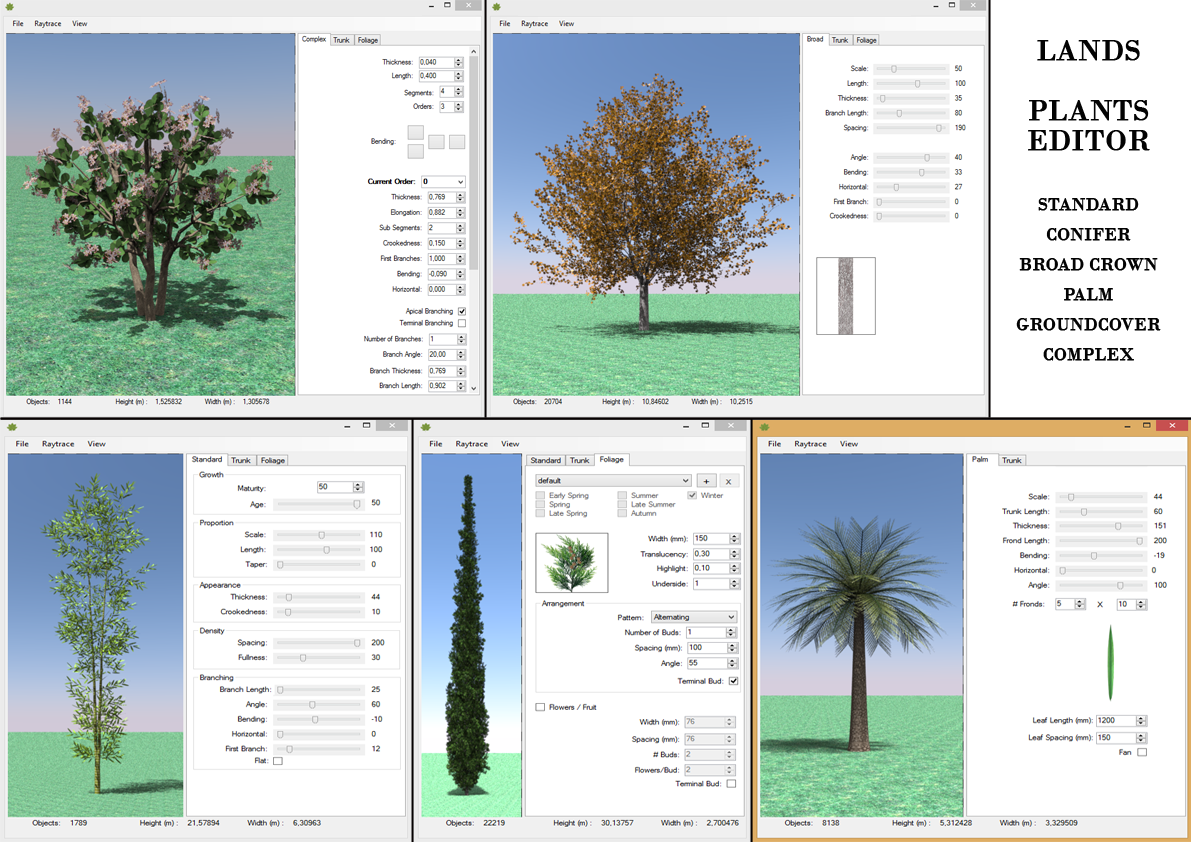Click the leaf app icon in the Palm window title bar
Screen dimensions: 1191x842
point(765,427)
